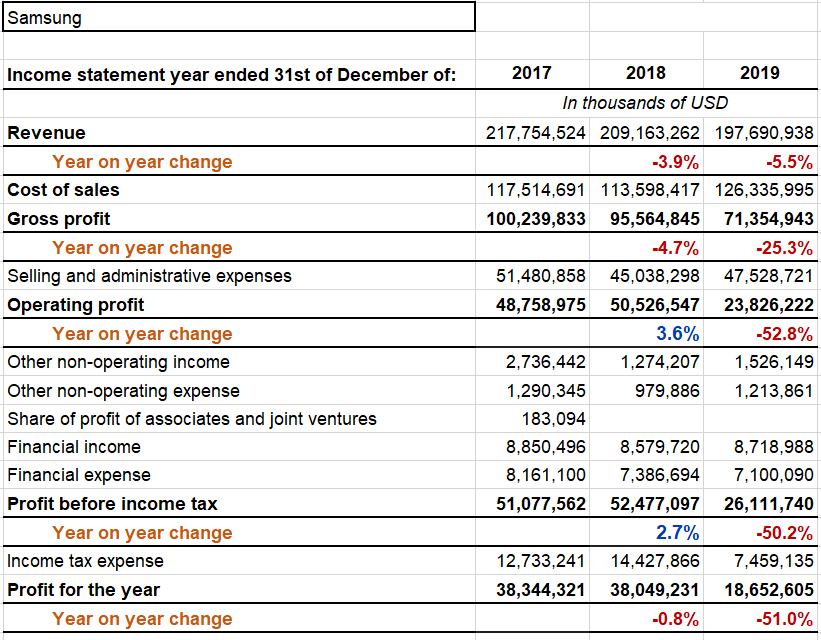Select the Samsung title cell
The image size is (821, 640).
click(x=239, y=17)
